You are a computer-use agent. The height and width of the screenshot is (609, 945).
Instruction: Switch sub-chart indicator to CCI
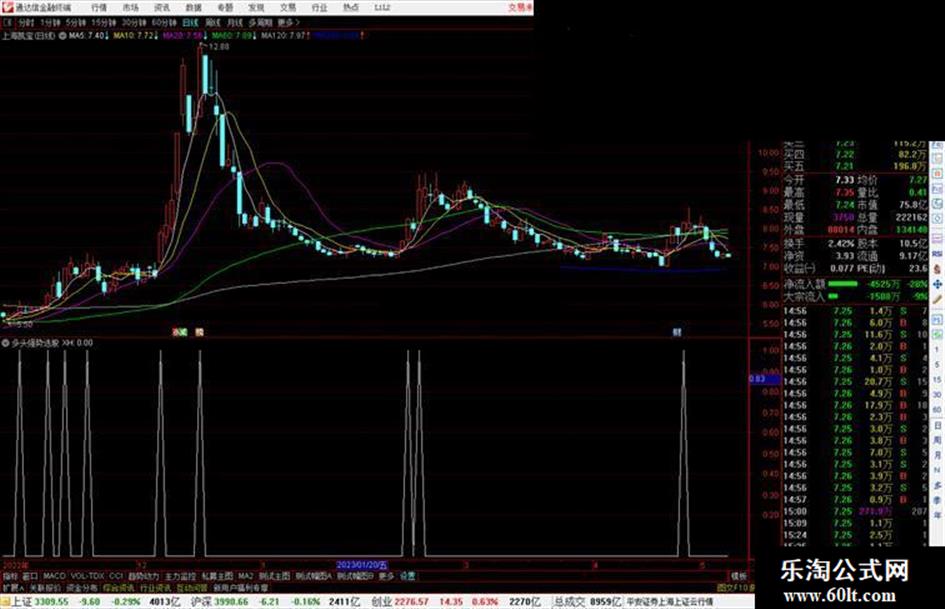click(x=116, y=576)
